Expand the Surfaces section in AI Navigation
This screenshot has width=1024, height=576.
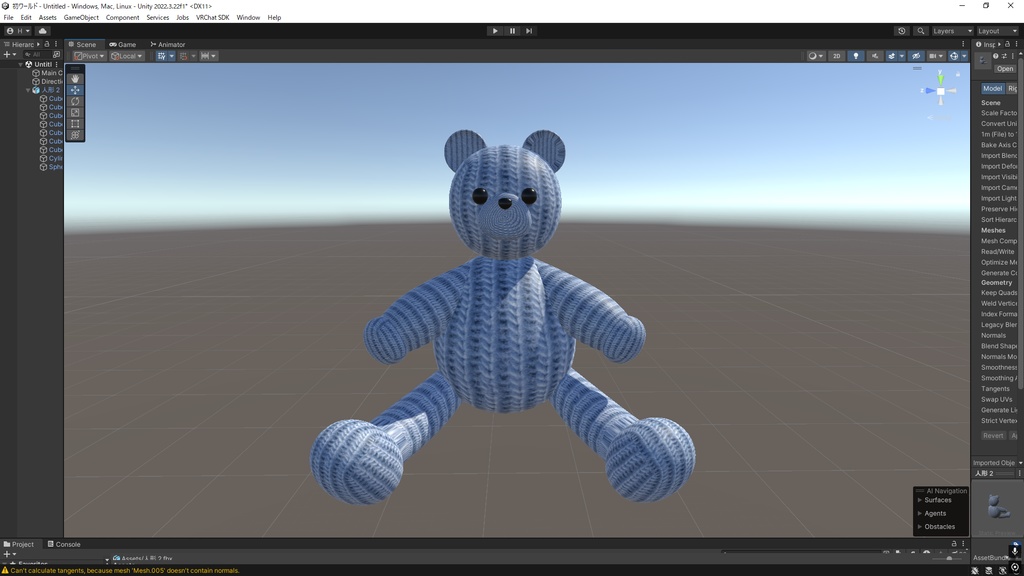point(920,500)
